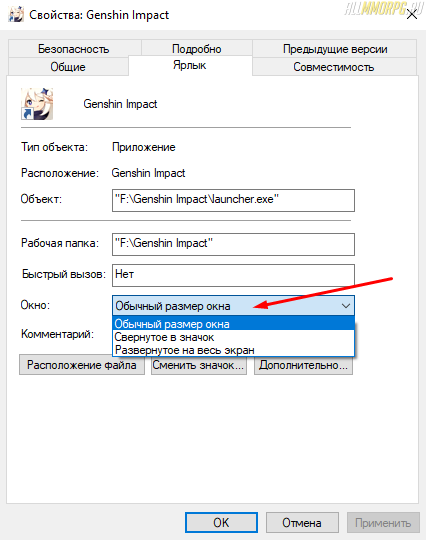Select the Ярлык tab
426x540 pixels.
190,65
